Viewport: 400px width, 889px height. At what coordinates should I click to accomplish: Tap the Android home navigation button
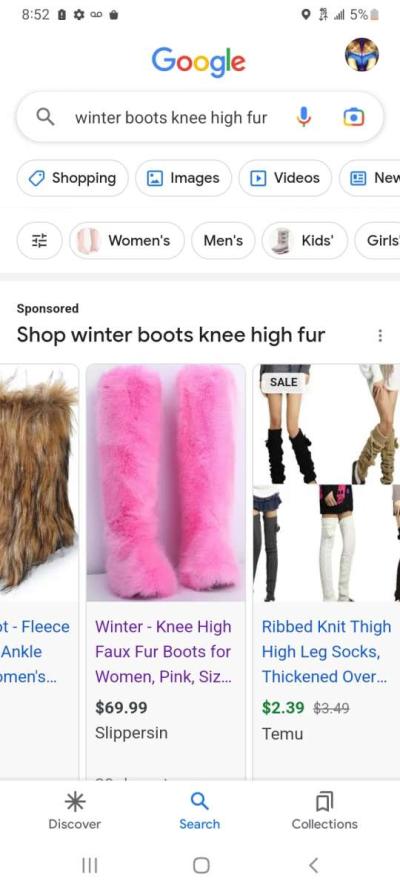point(201,865)
